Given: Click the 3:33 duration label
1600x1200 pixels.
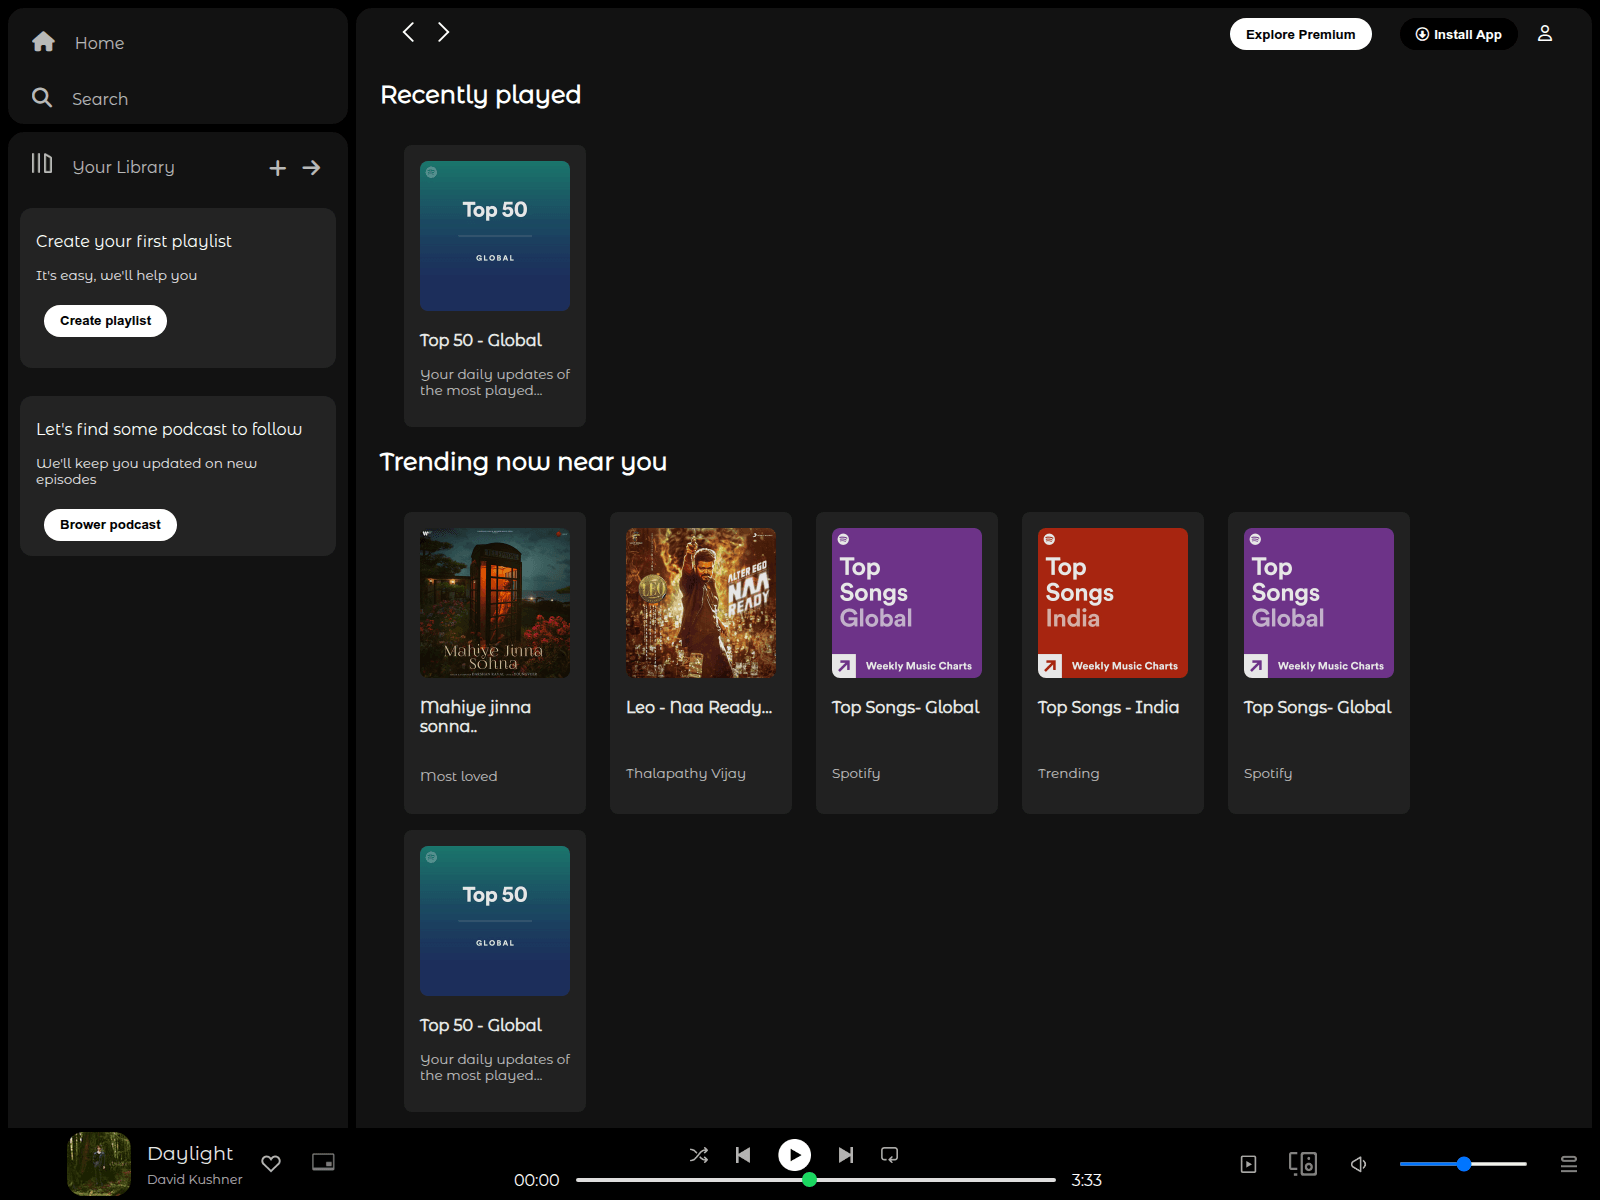Looking at the screenshot, I should pos(1087,1180).
